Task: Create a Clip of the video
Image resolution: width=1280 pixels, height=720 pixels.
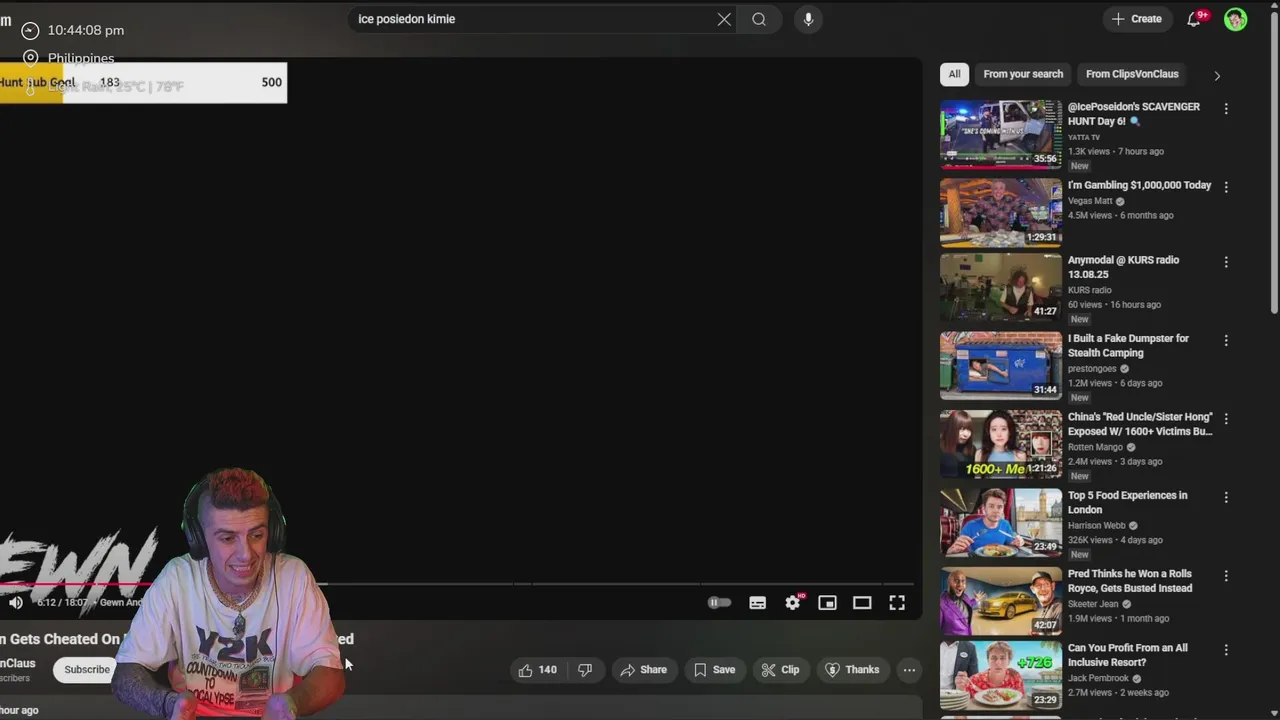Action: click(x=780, y=670)
